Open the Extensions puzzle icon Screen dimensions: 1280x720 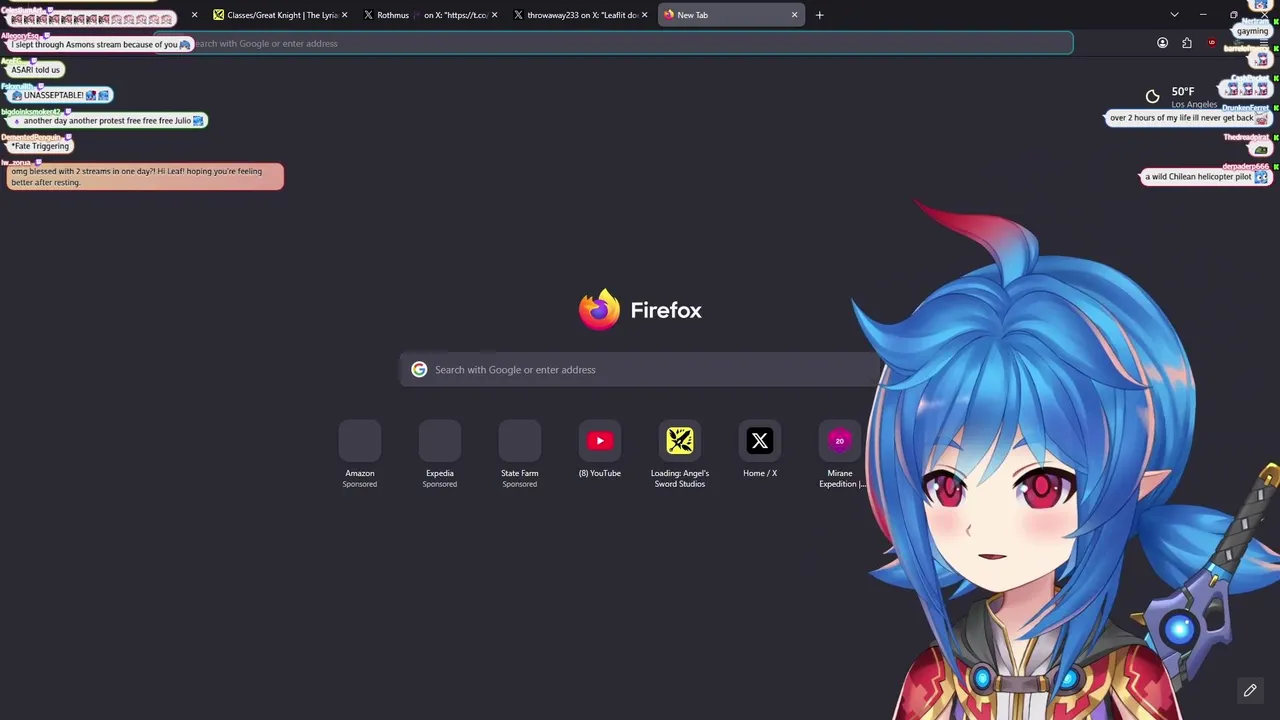[1187, 43]
